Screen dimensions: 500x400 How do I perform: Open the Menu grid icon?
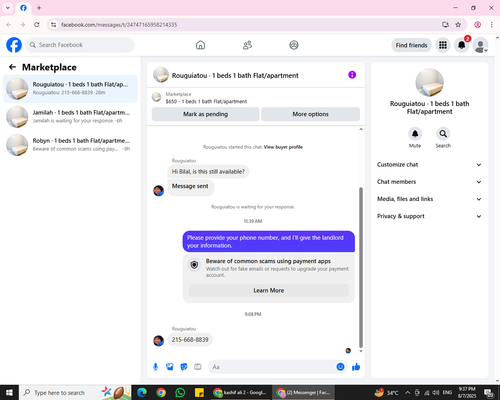click(443, 45)
